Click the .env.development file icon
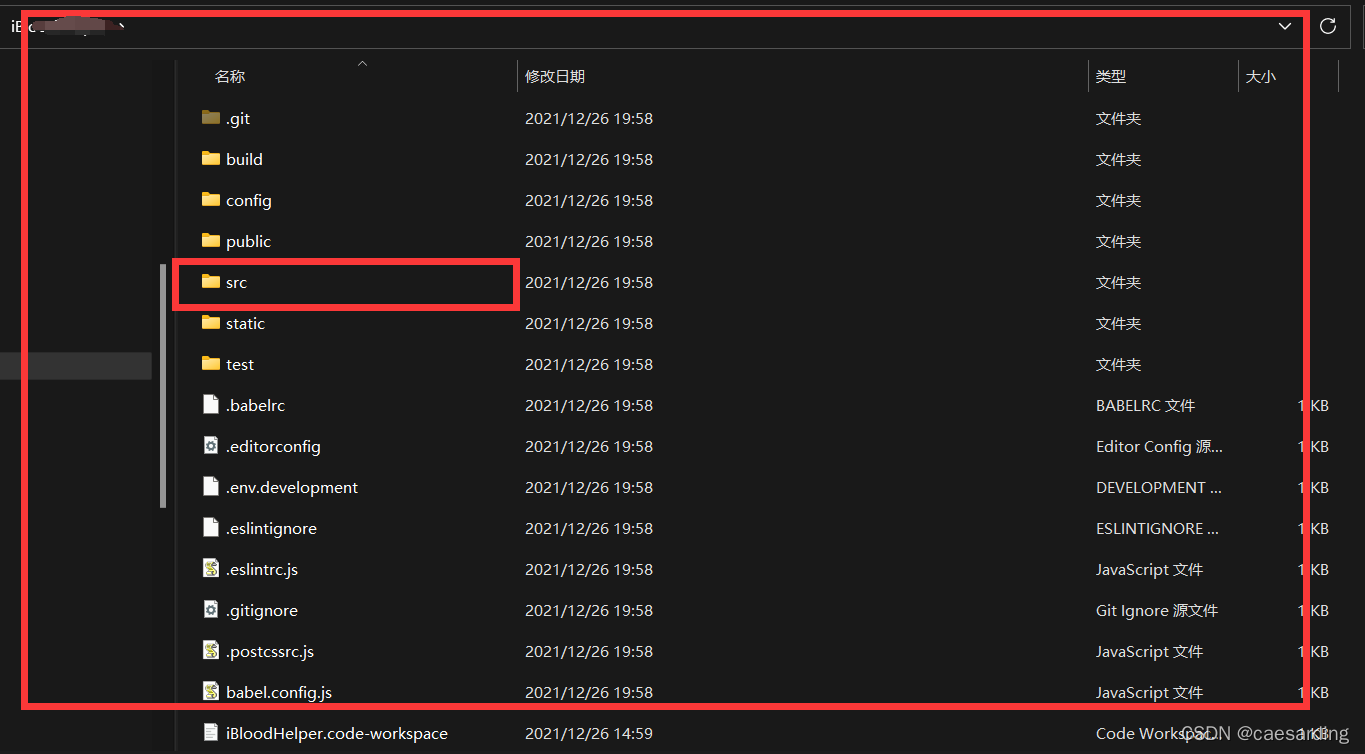 click(x=210, y=487)
